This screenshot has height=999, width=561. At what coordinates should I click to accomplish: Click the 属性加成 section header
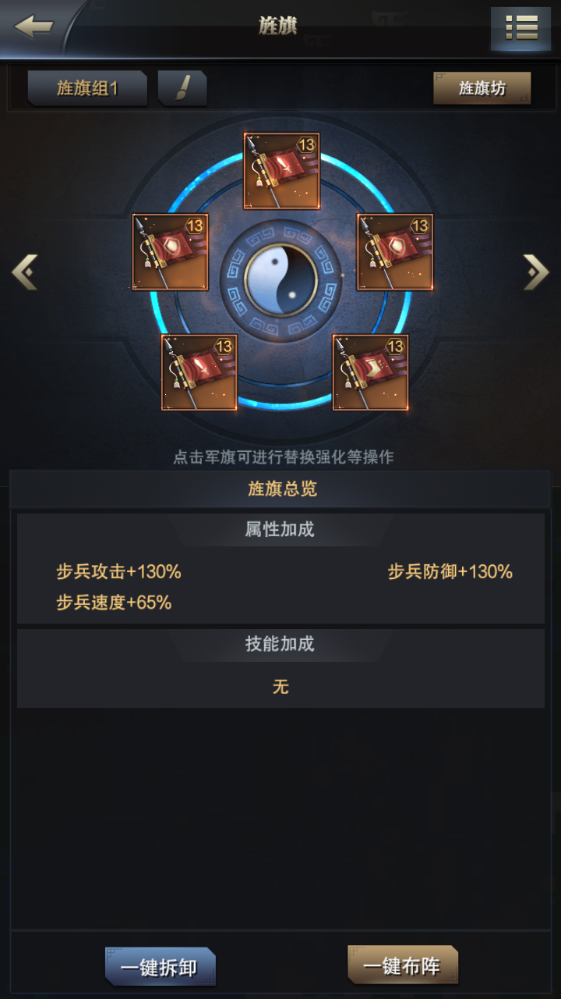[280, 529]
